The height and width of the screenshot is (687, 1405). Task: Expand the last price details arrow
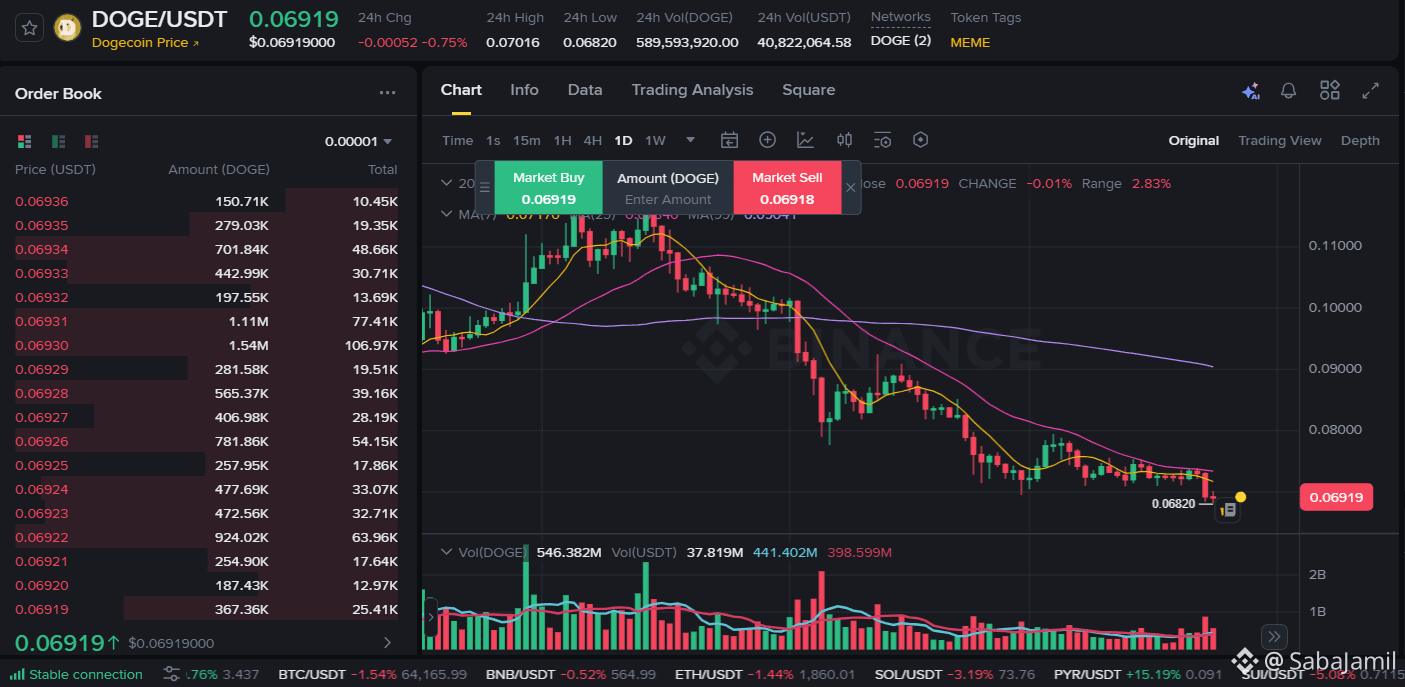click(x=388, y=643)
